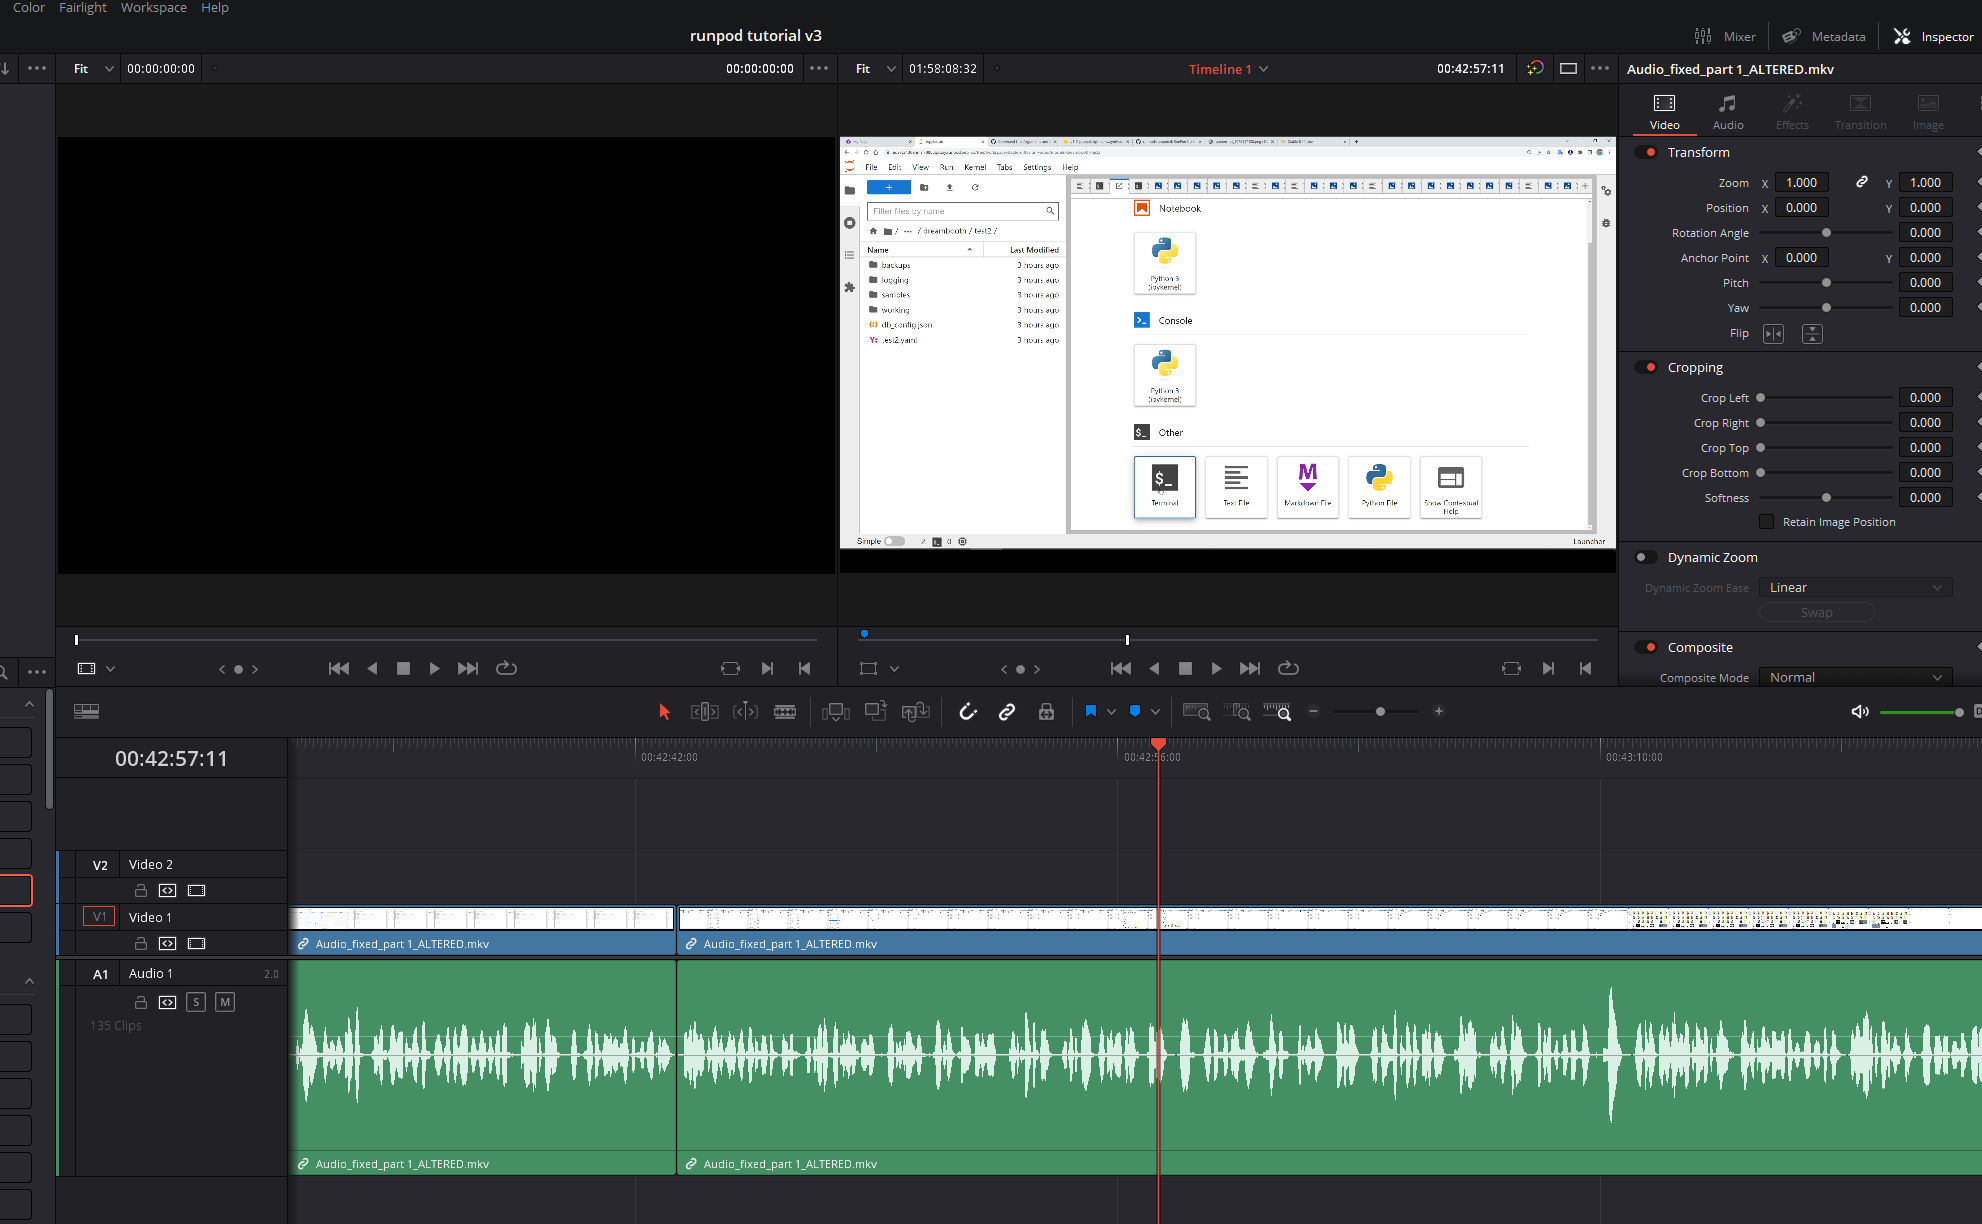Select the Trim edit mode tool

coord(705,711)
